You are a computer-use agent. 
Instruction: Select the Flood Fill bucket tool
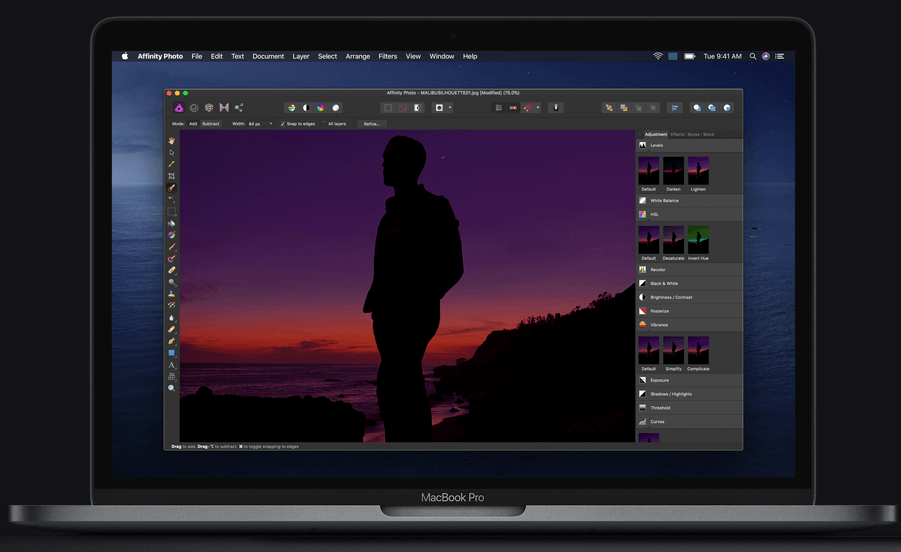171,223
